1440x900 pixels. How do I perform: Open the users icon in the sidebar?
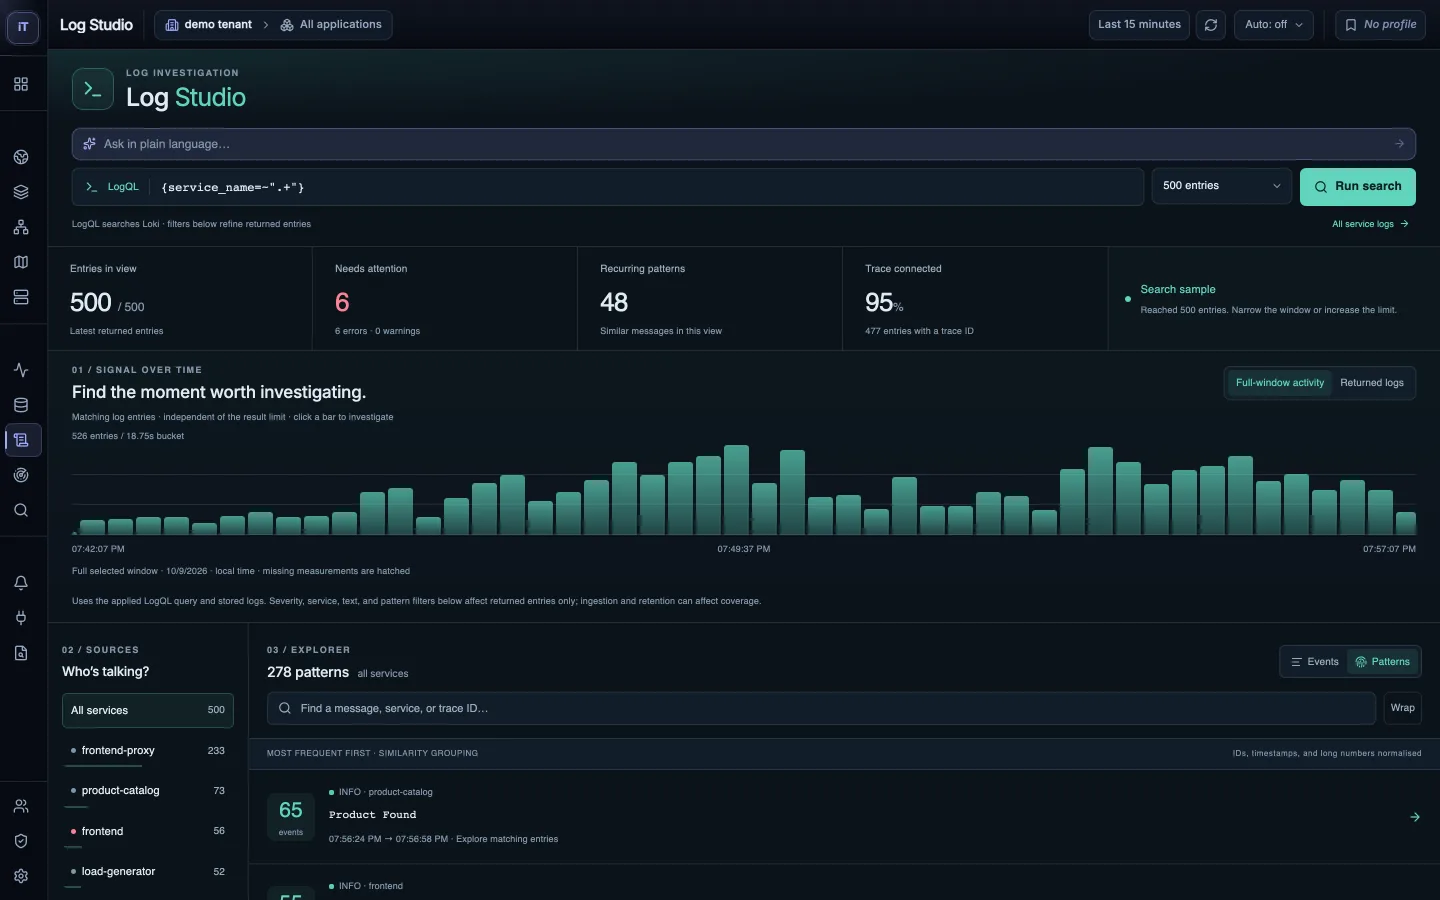[x=21, y=806]
